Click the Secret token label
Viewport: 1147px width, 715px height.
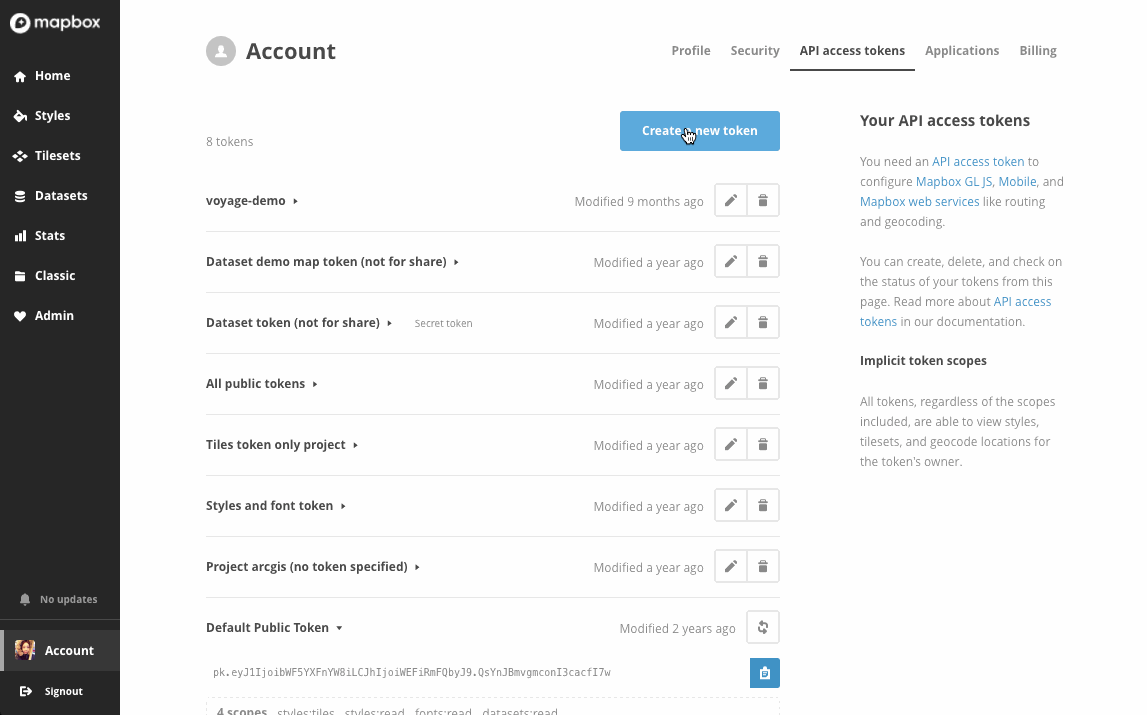tap(443, 323)
